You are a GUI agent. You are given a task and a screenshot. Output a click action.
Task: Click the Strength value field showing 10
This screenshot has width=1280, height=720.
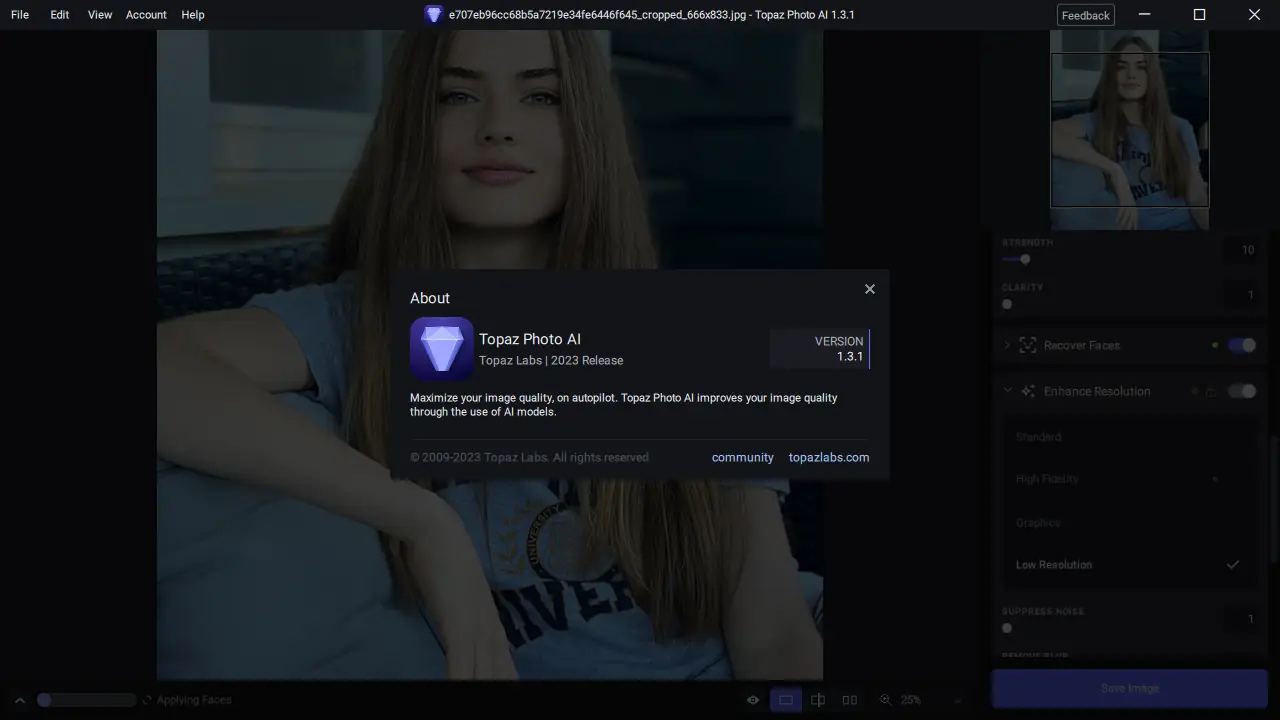tap(1242, 250)
